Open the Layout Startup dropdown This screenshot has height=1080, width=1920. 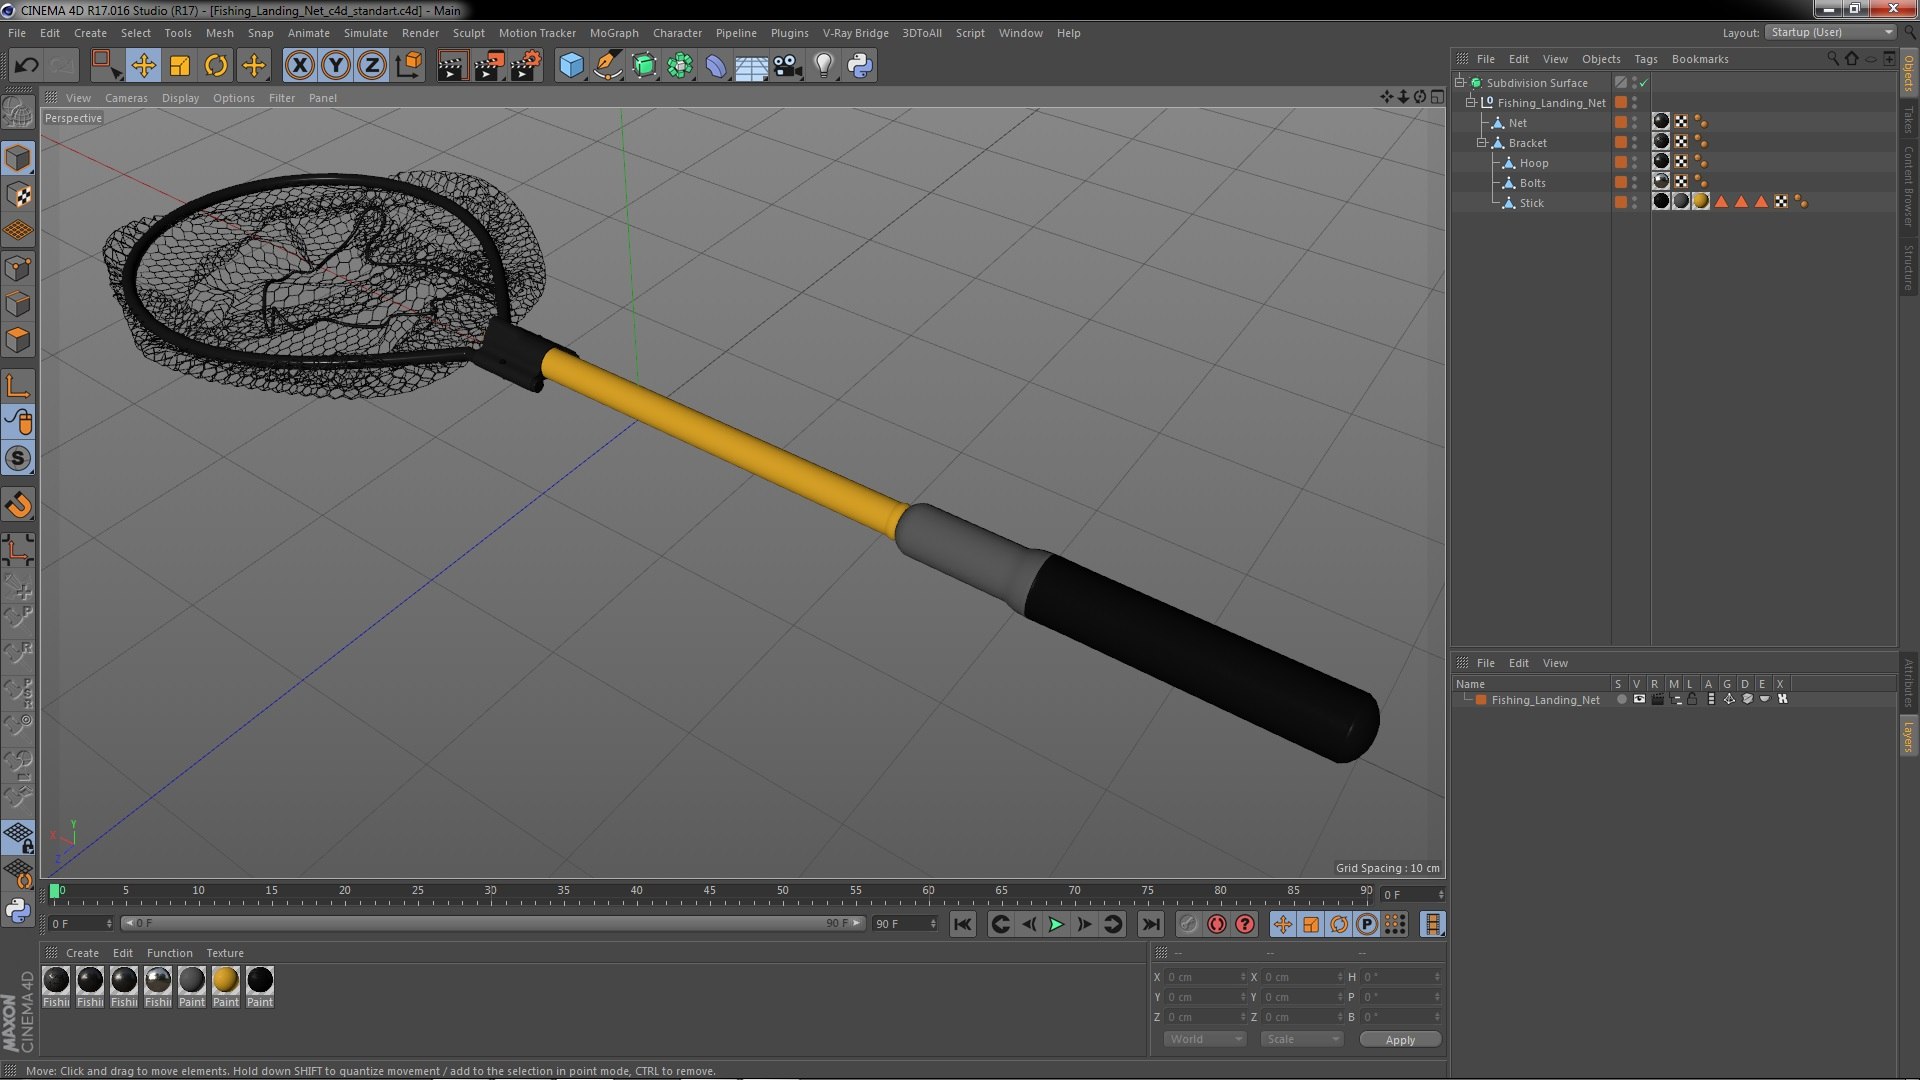[1831, 33]
